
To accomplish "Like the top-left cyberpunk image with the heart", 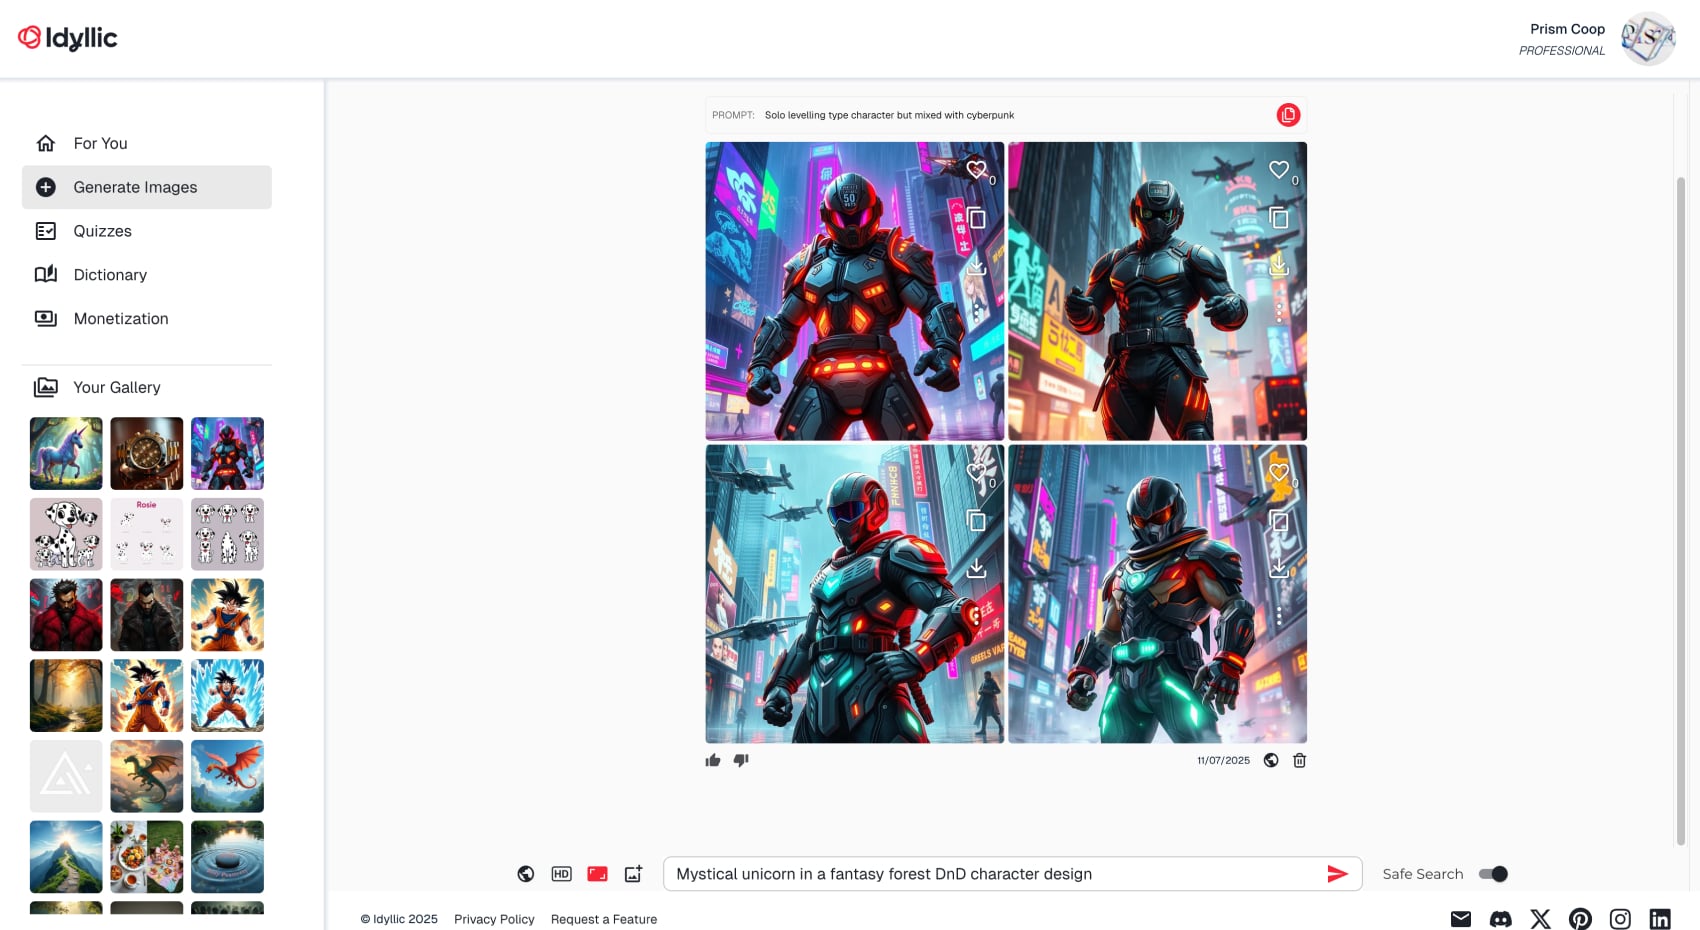I will (x=976, y=170).
